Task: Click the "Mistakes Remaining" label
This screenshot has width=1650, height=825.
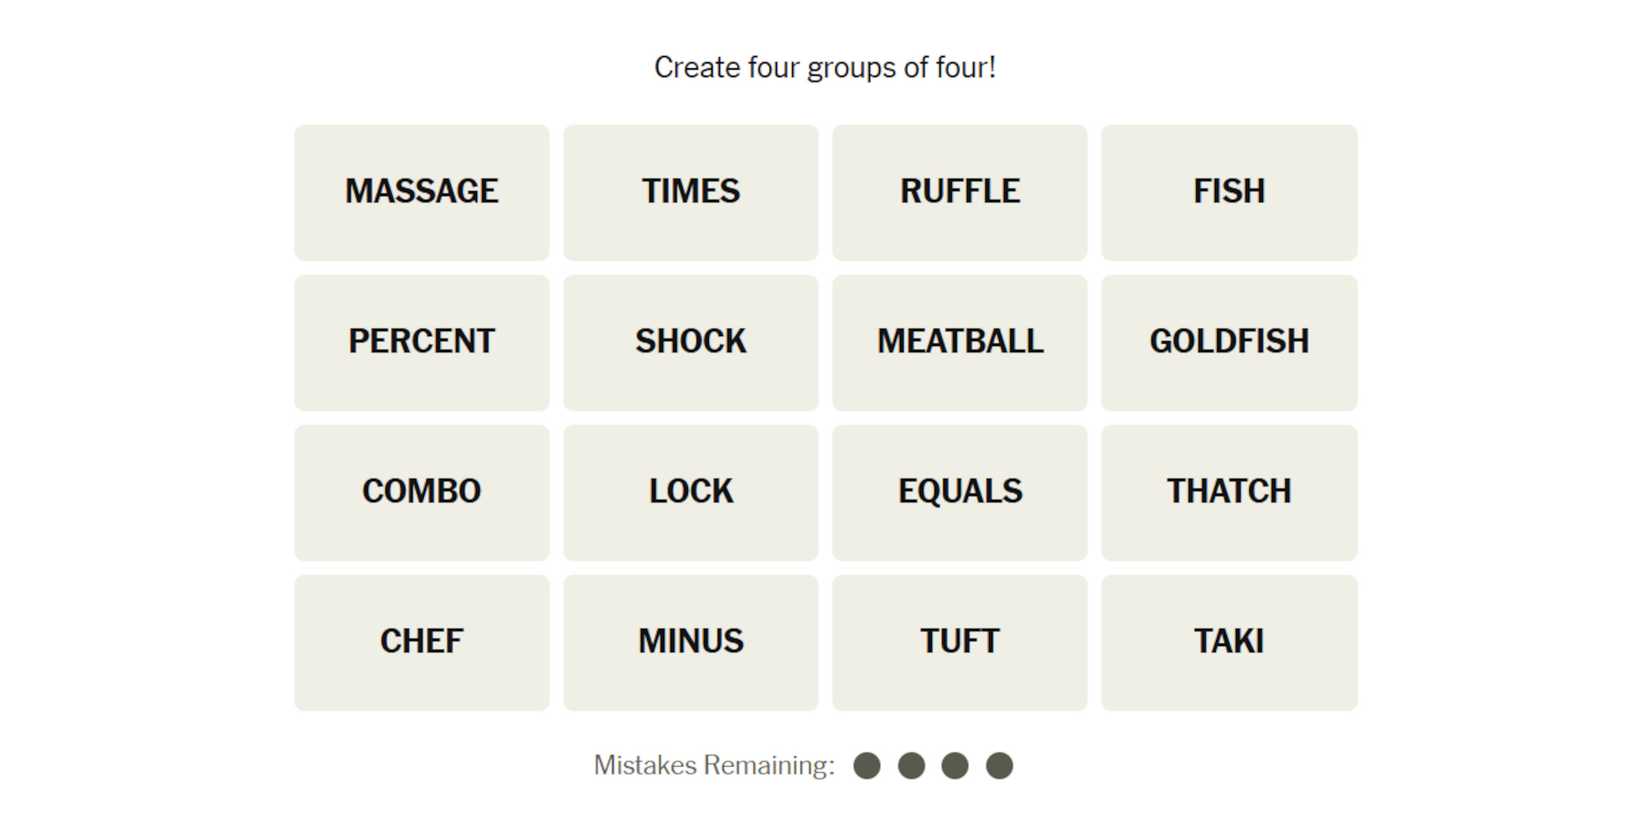Action: (x=714, y=766)
